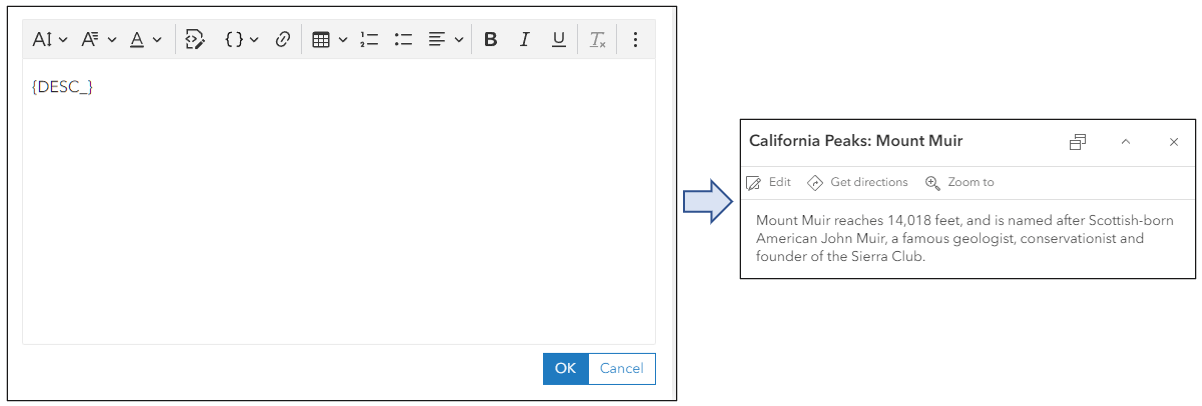
Task: Open the font size dropdown
Action: (x=49, y=40)
